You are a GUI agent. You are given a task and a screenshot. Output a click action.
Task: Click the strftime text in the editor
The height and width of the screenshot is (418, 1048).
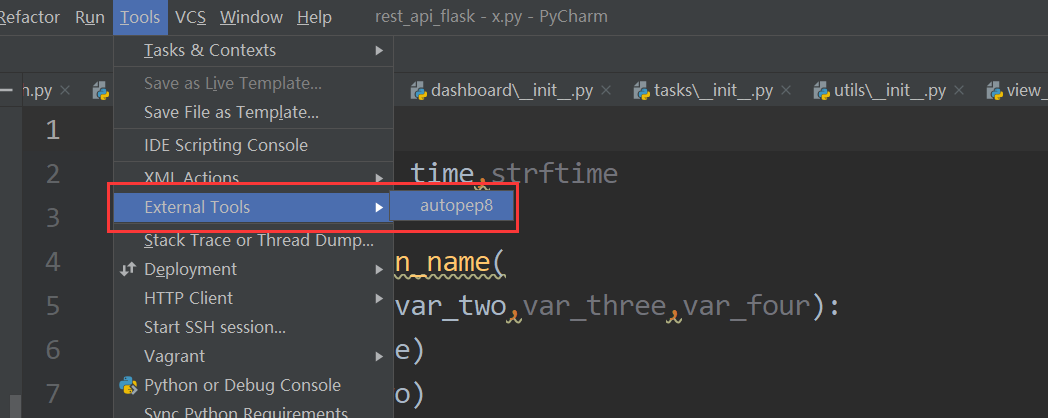point(554,174)
